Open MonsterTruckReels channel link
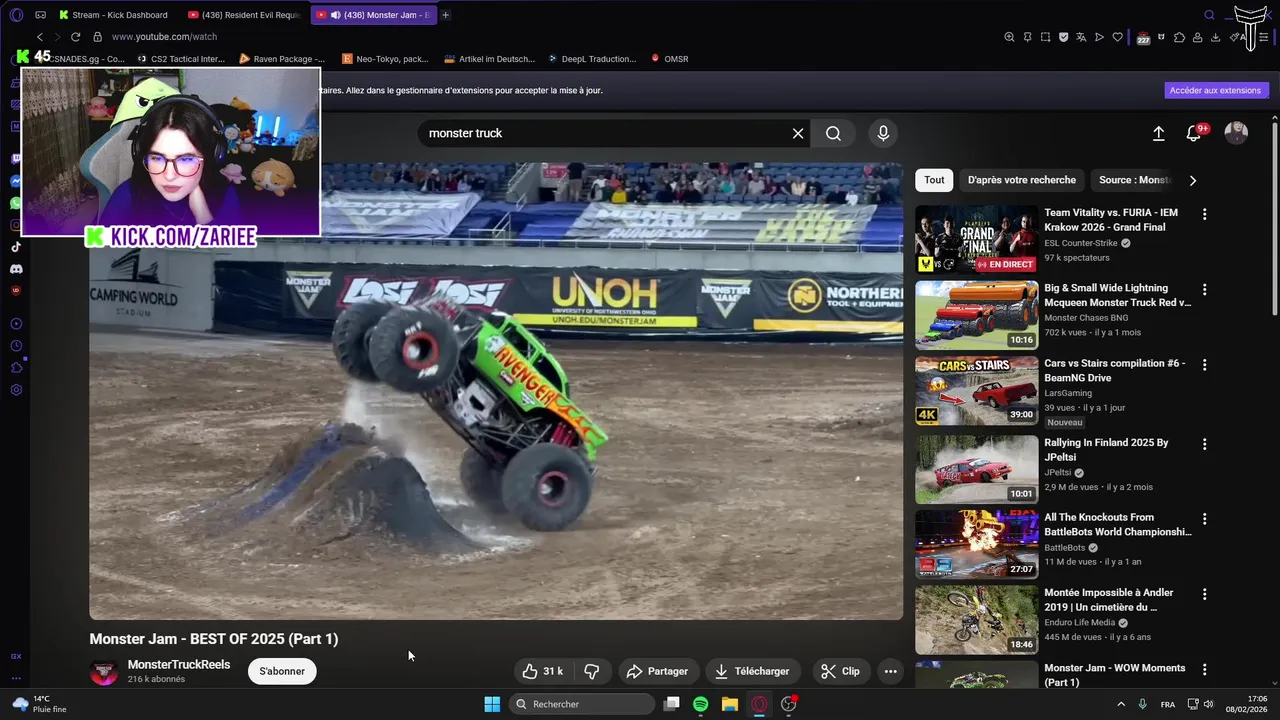Screen dimensions: 1280x720 179,664
